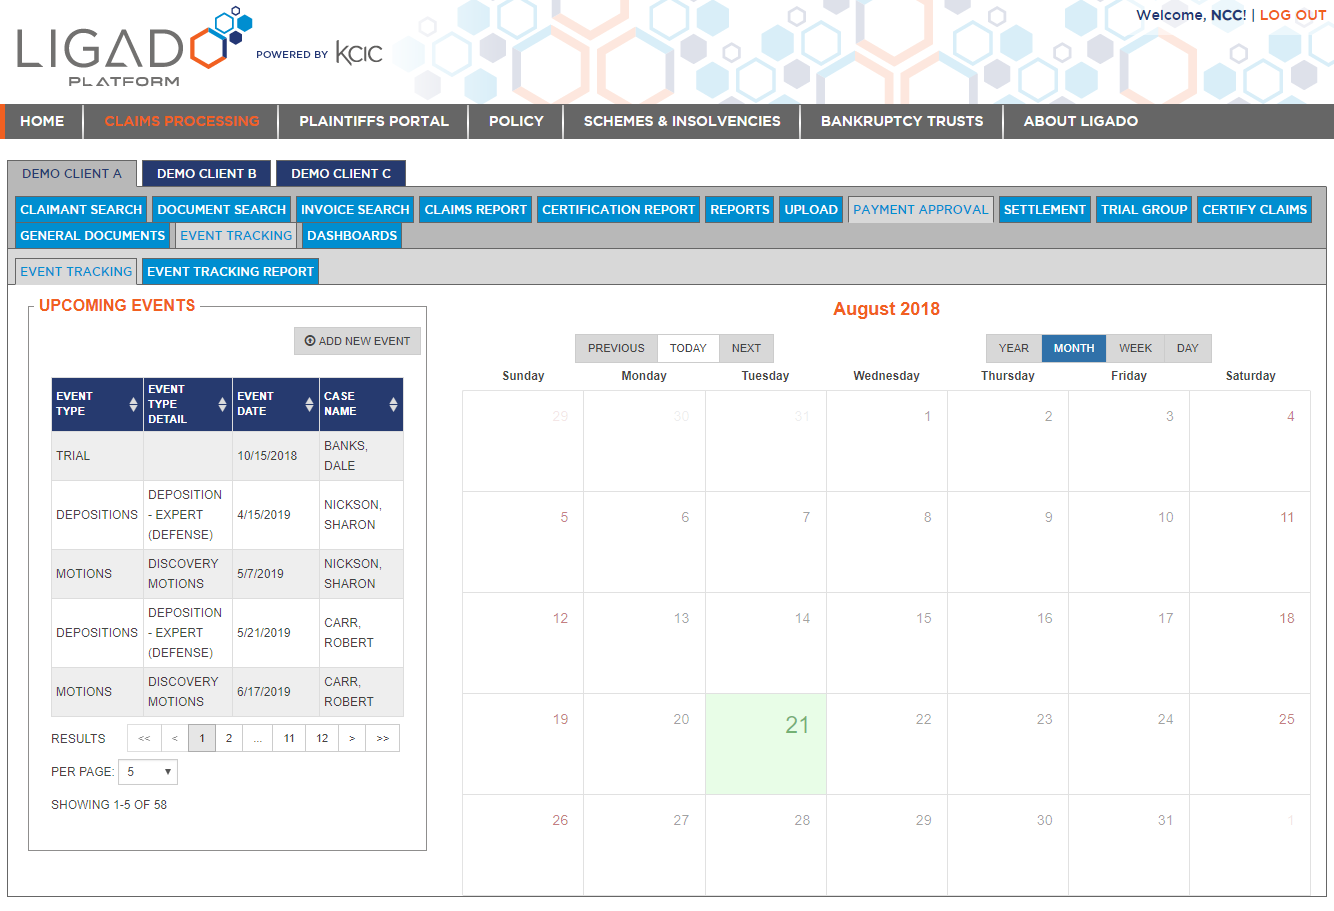Open the Reports tab
Screen dimensions: 1334x911
740,209
